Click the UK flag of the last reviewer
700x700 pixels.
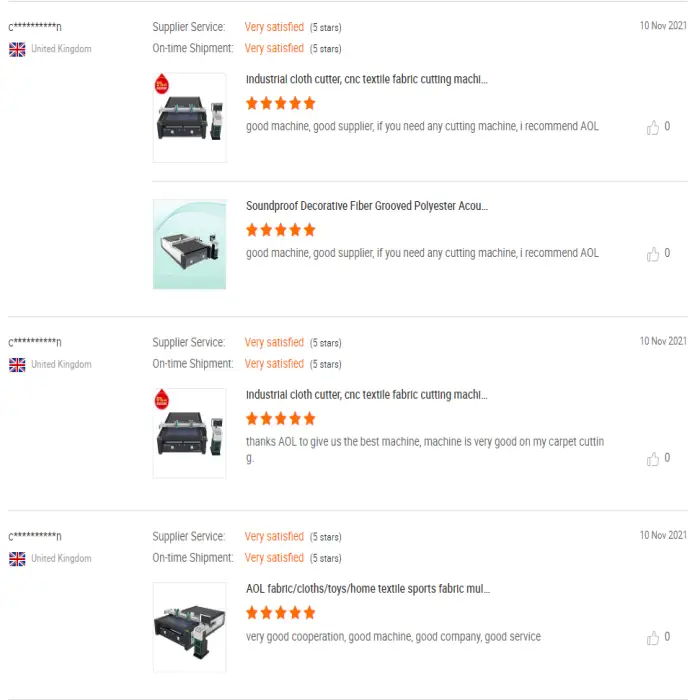point(17,559)
